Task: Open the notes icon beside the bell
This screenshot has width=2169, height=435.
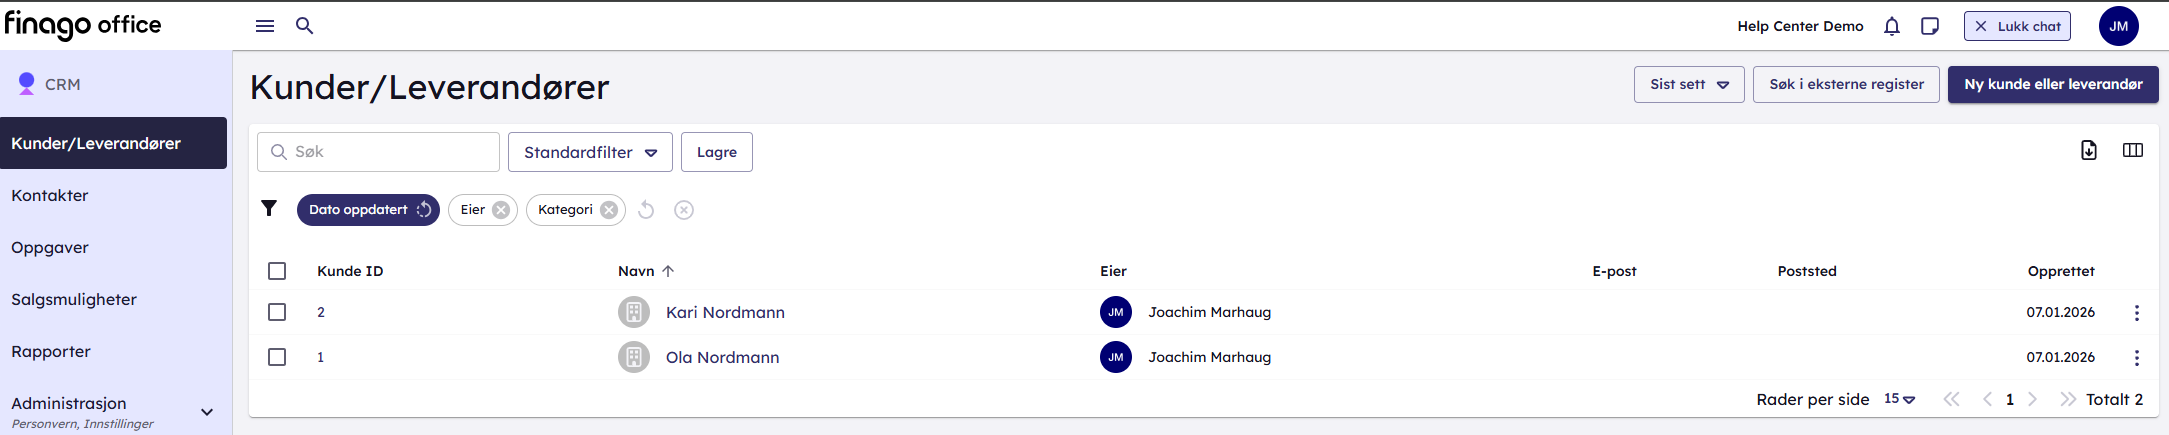Action: (x=1930, y=26)
